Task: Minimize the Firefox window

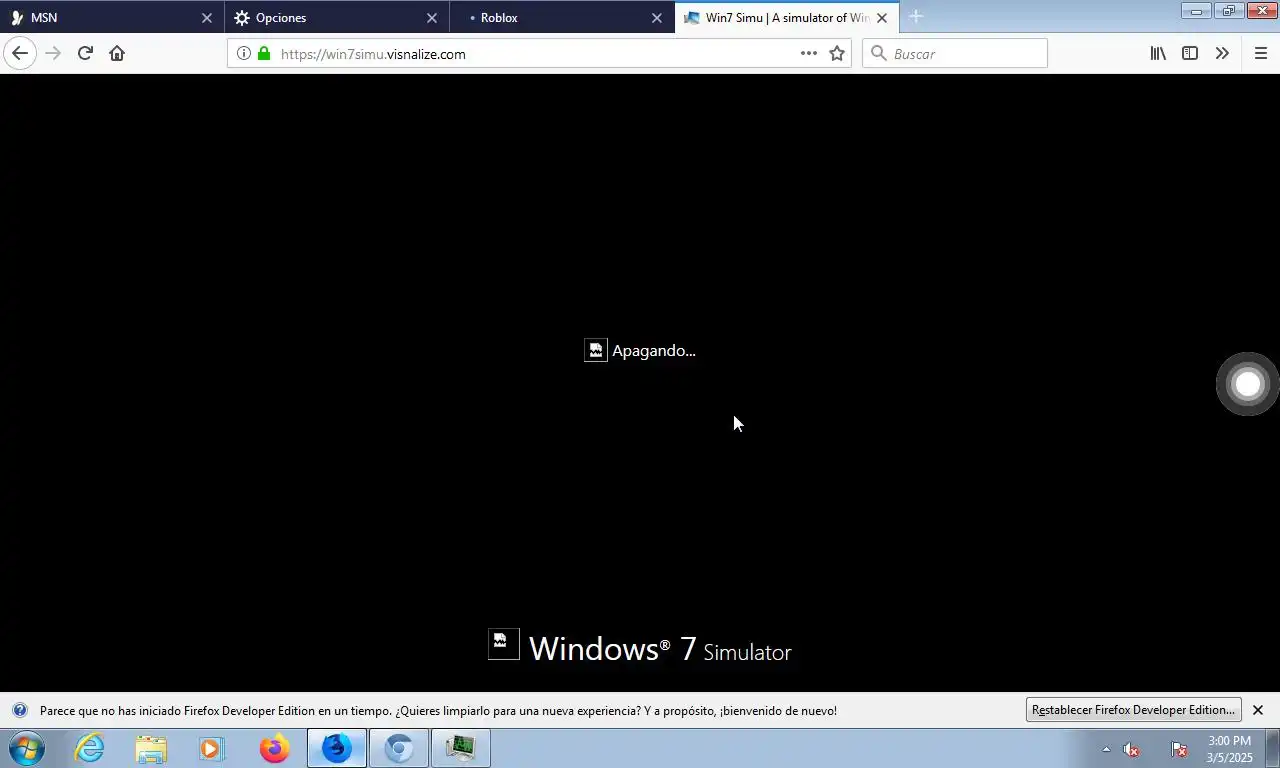Action: pos(1196,10)
